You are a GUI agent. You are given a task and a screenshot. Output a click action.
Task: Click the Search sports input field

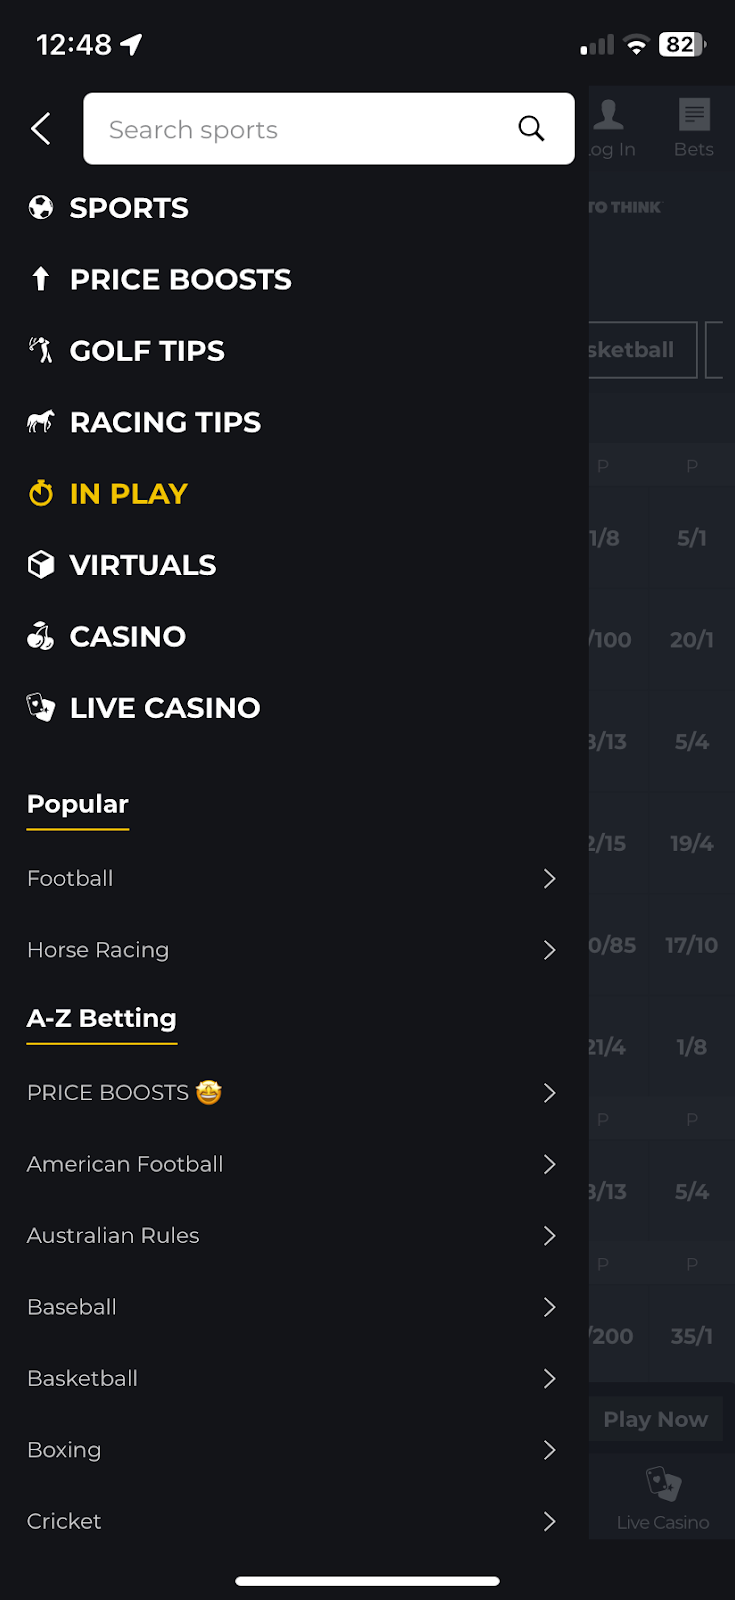point(300,130)
